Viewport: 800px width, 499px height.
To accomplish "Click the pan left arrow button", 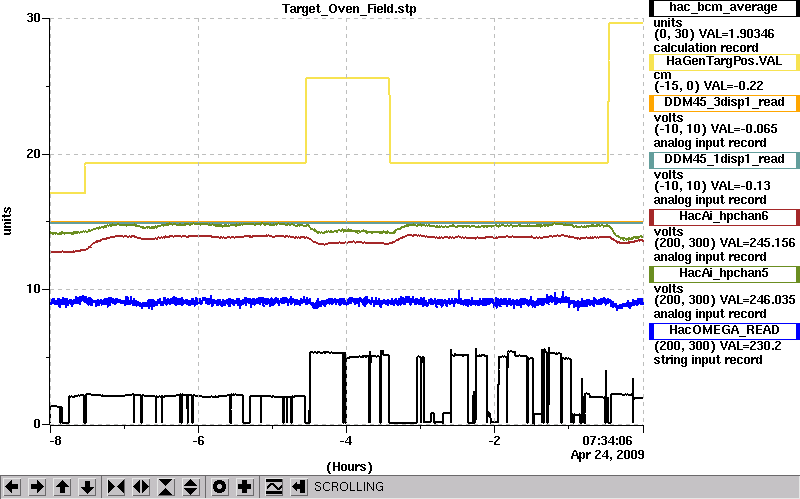I will (x=13, y=487).
